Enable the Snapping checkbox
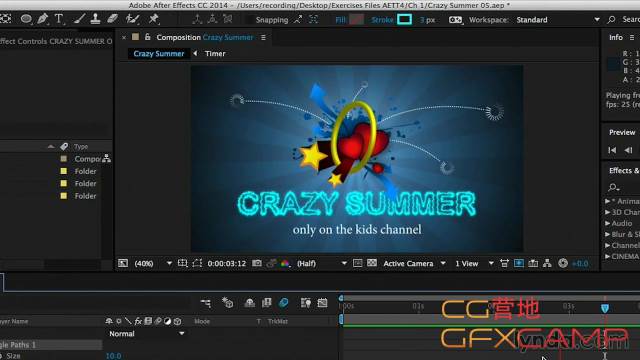This screenshot has height=360, width=640. tap(249, 20)
